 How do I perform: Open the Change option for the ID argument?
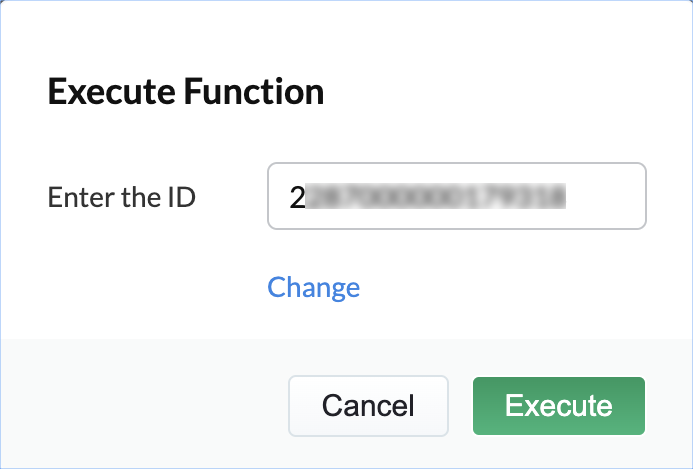(313, 288)
